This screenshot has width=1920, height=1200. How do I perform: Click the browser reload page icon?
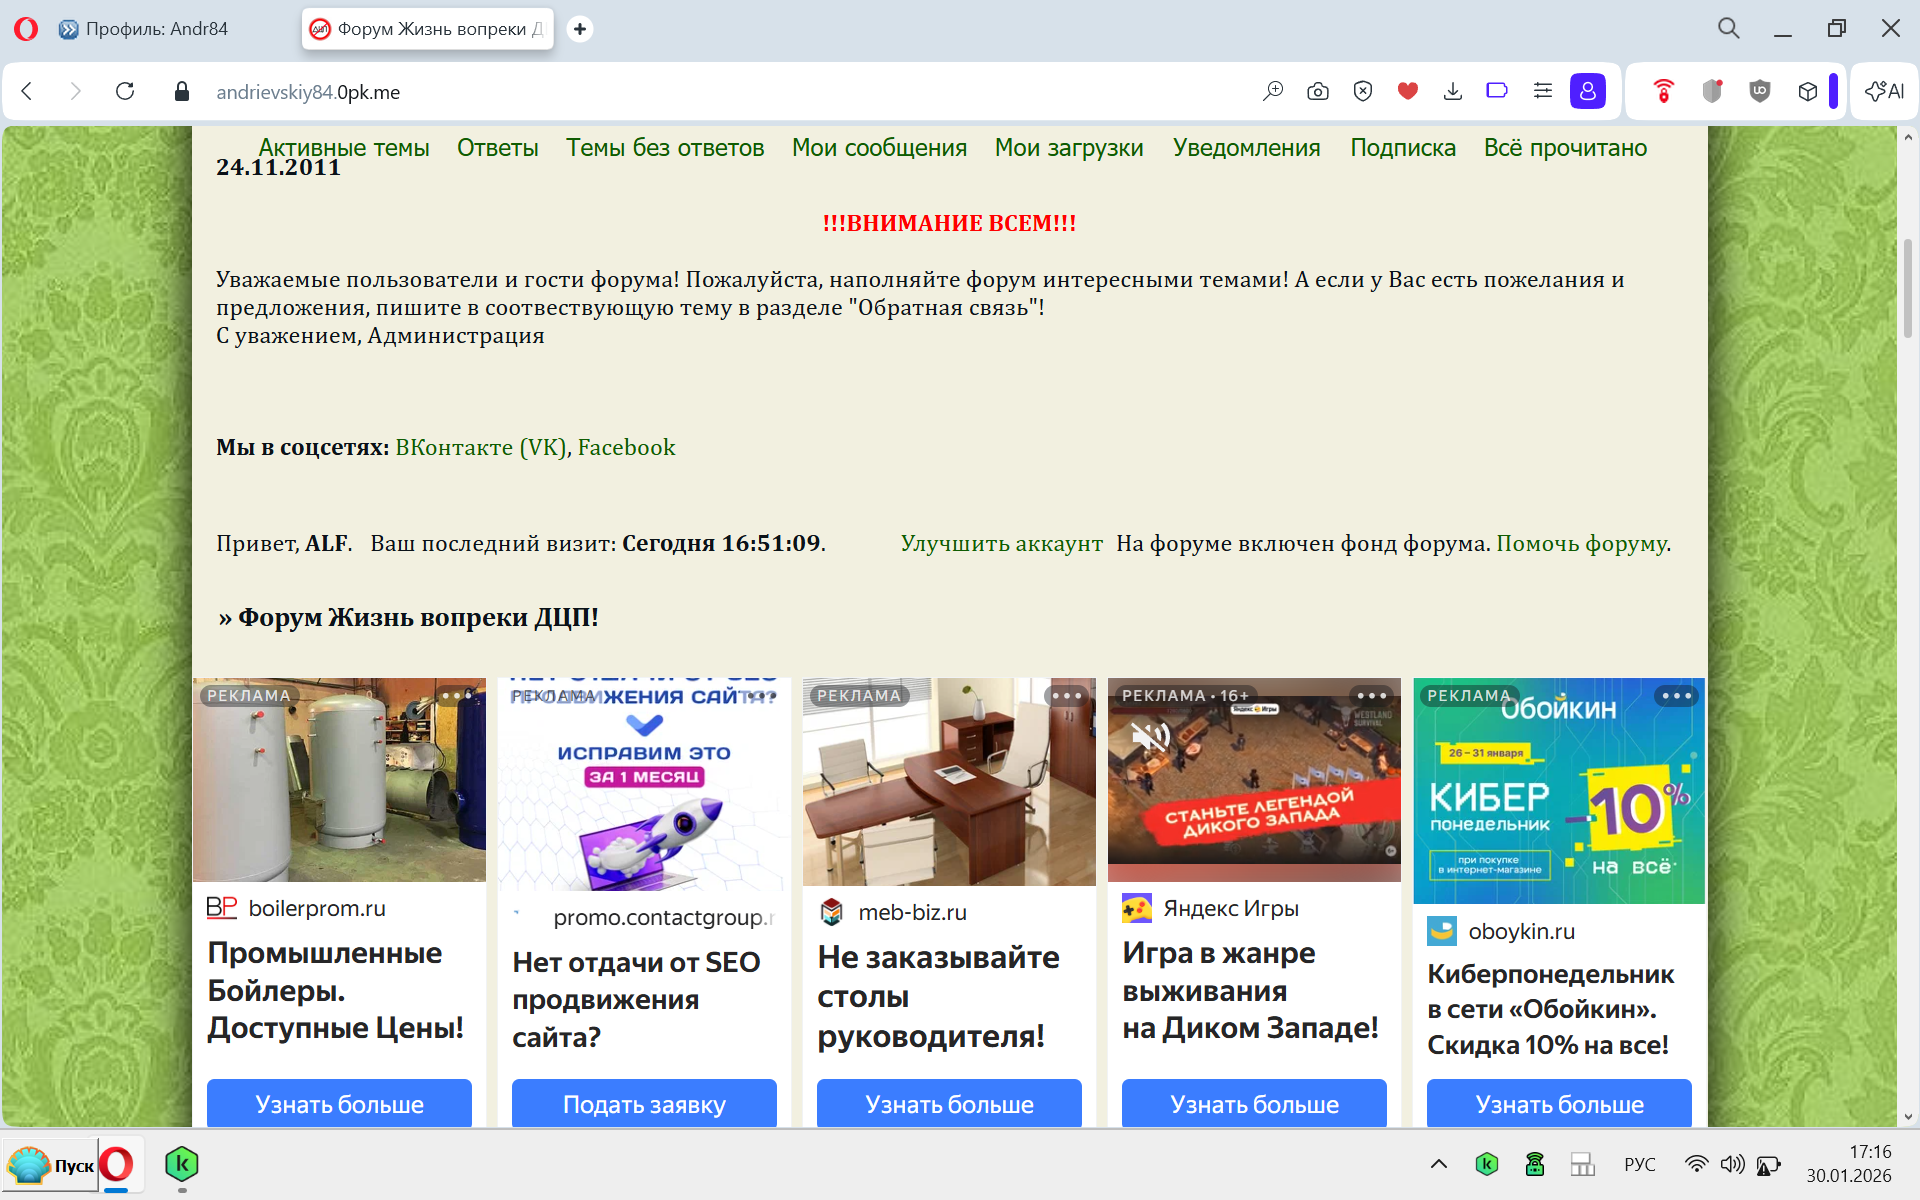[125, 91]
